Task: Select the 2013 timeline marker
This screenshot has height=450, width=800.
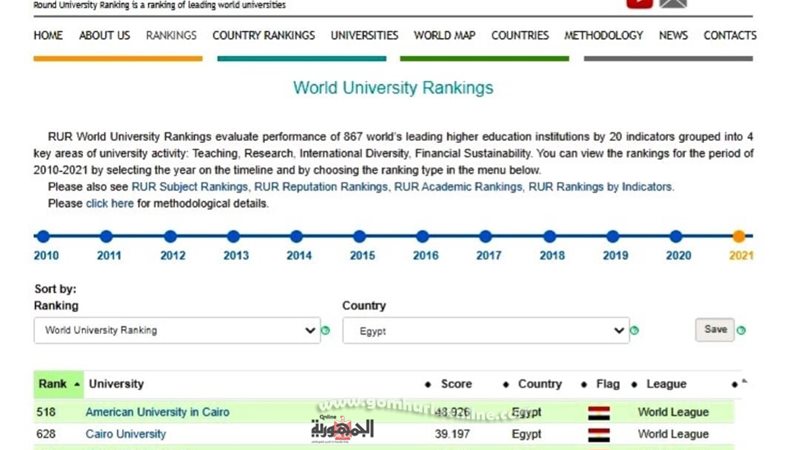Action: coord(233,236)
